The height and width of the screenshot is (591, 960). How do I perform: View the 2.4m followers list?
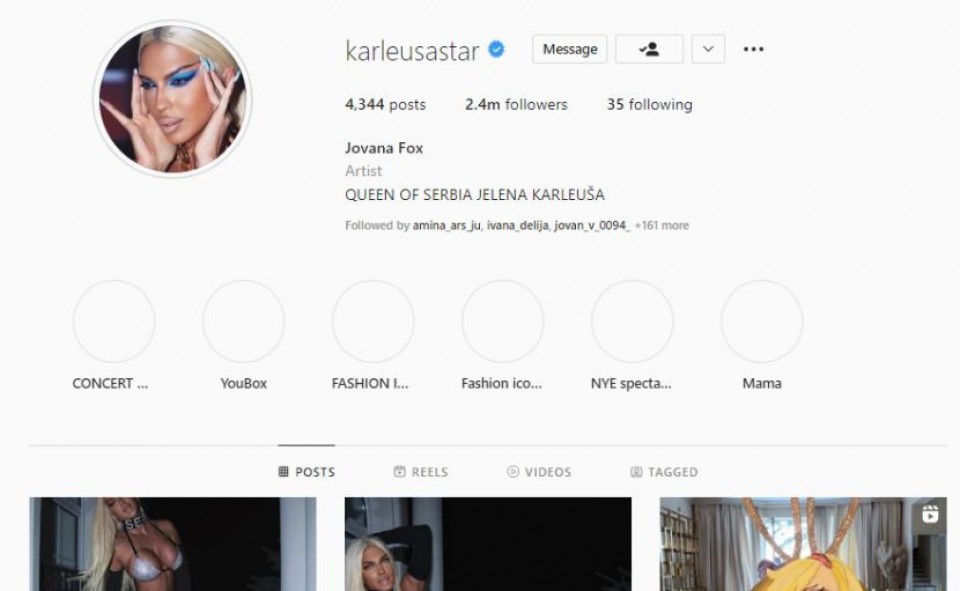(516, 105)
